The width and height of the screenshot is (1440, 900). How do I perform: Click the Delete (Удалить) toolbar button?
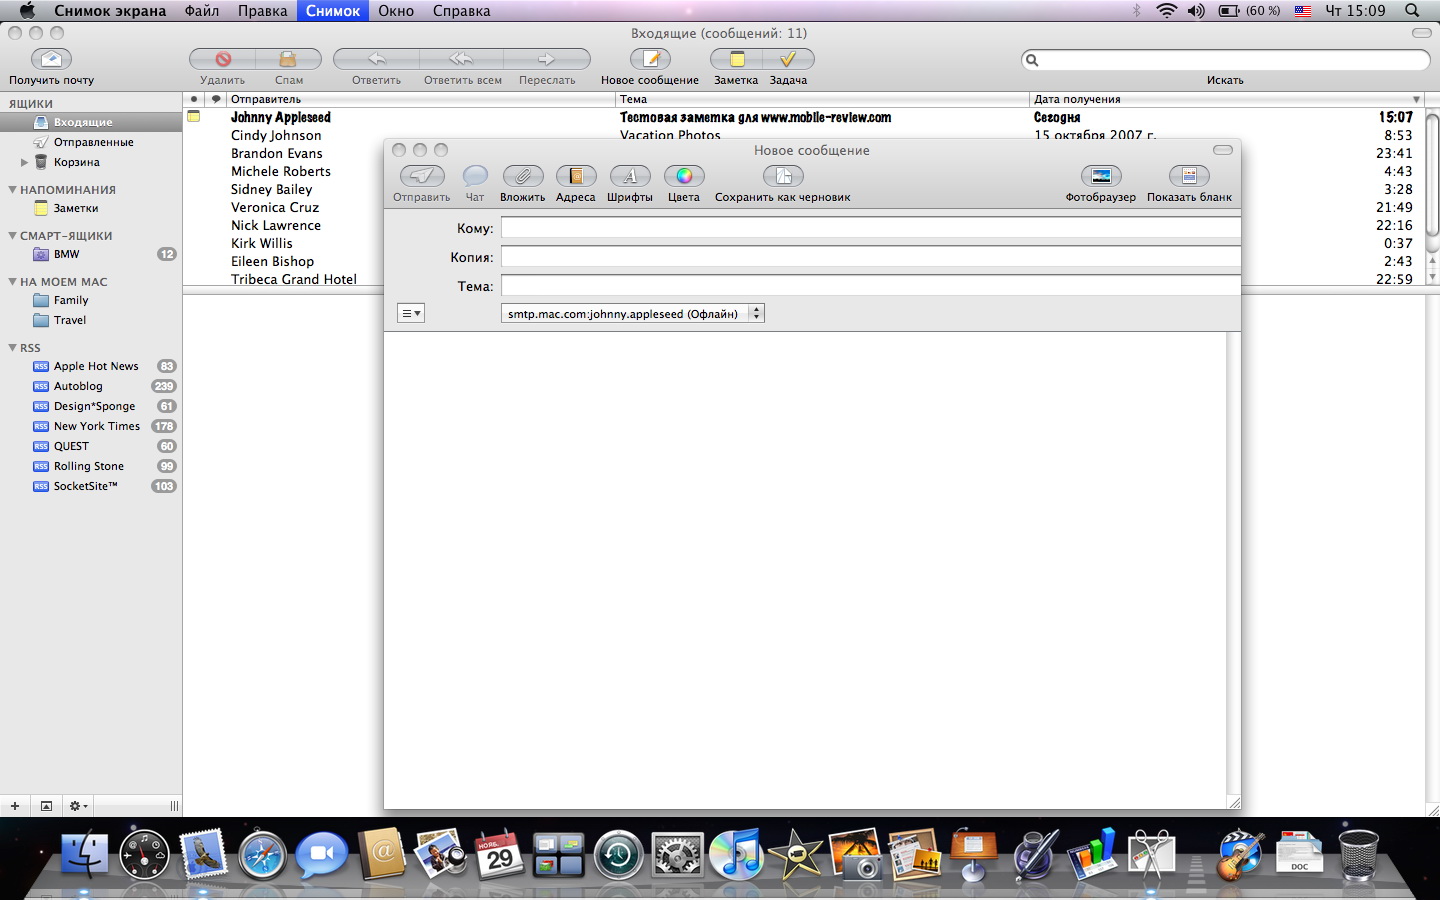coord(222,59)
